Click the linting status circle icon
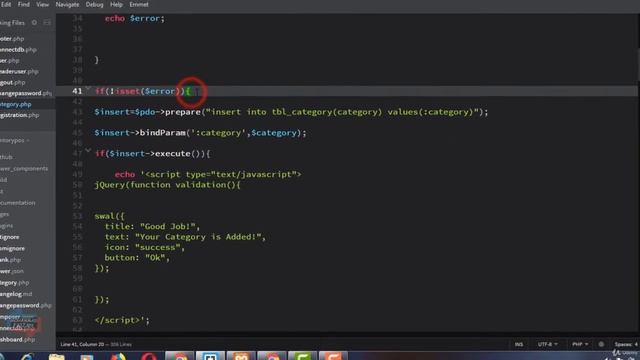The image size is (640, 360). click(601, 344)
